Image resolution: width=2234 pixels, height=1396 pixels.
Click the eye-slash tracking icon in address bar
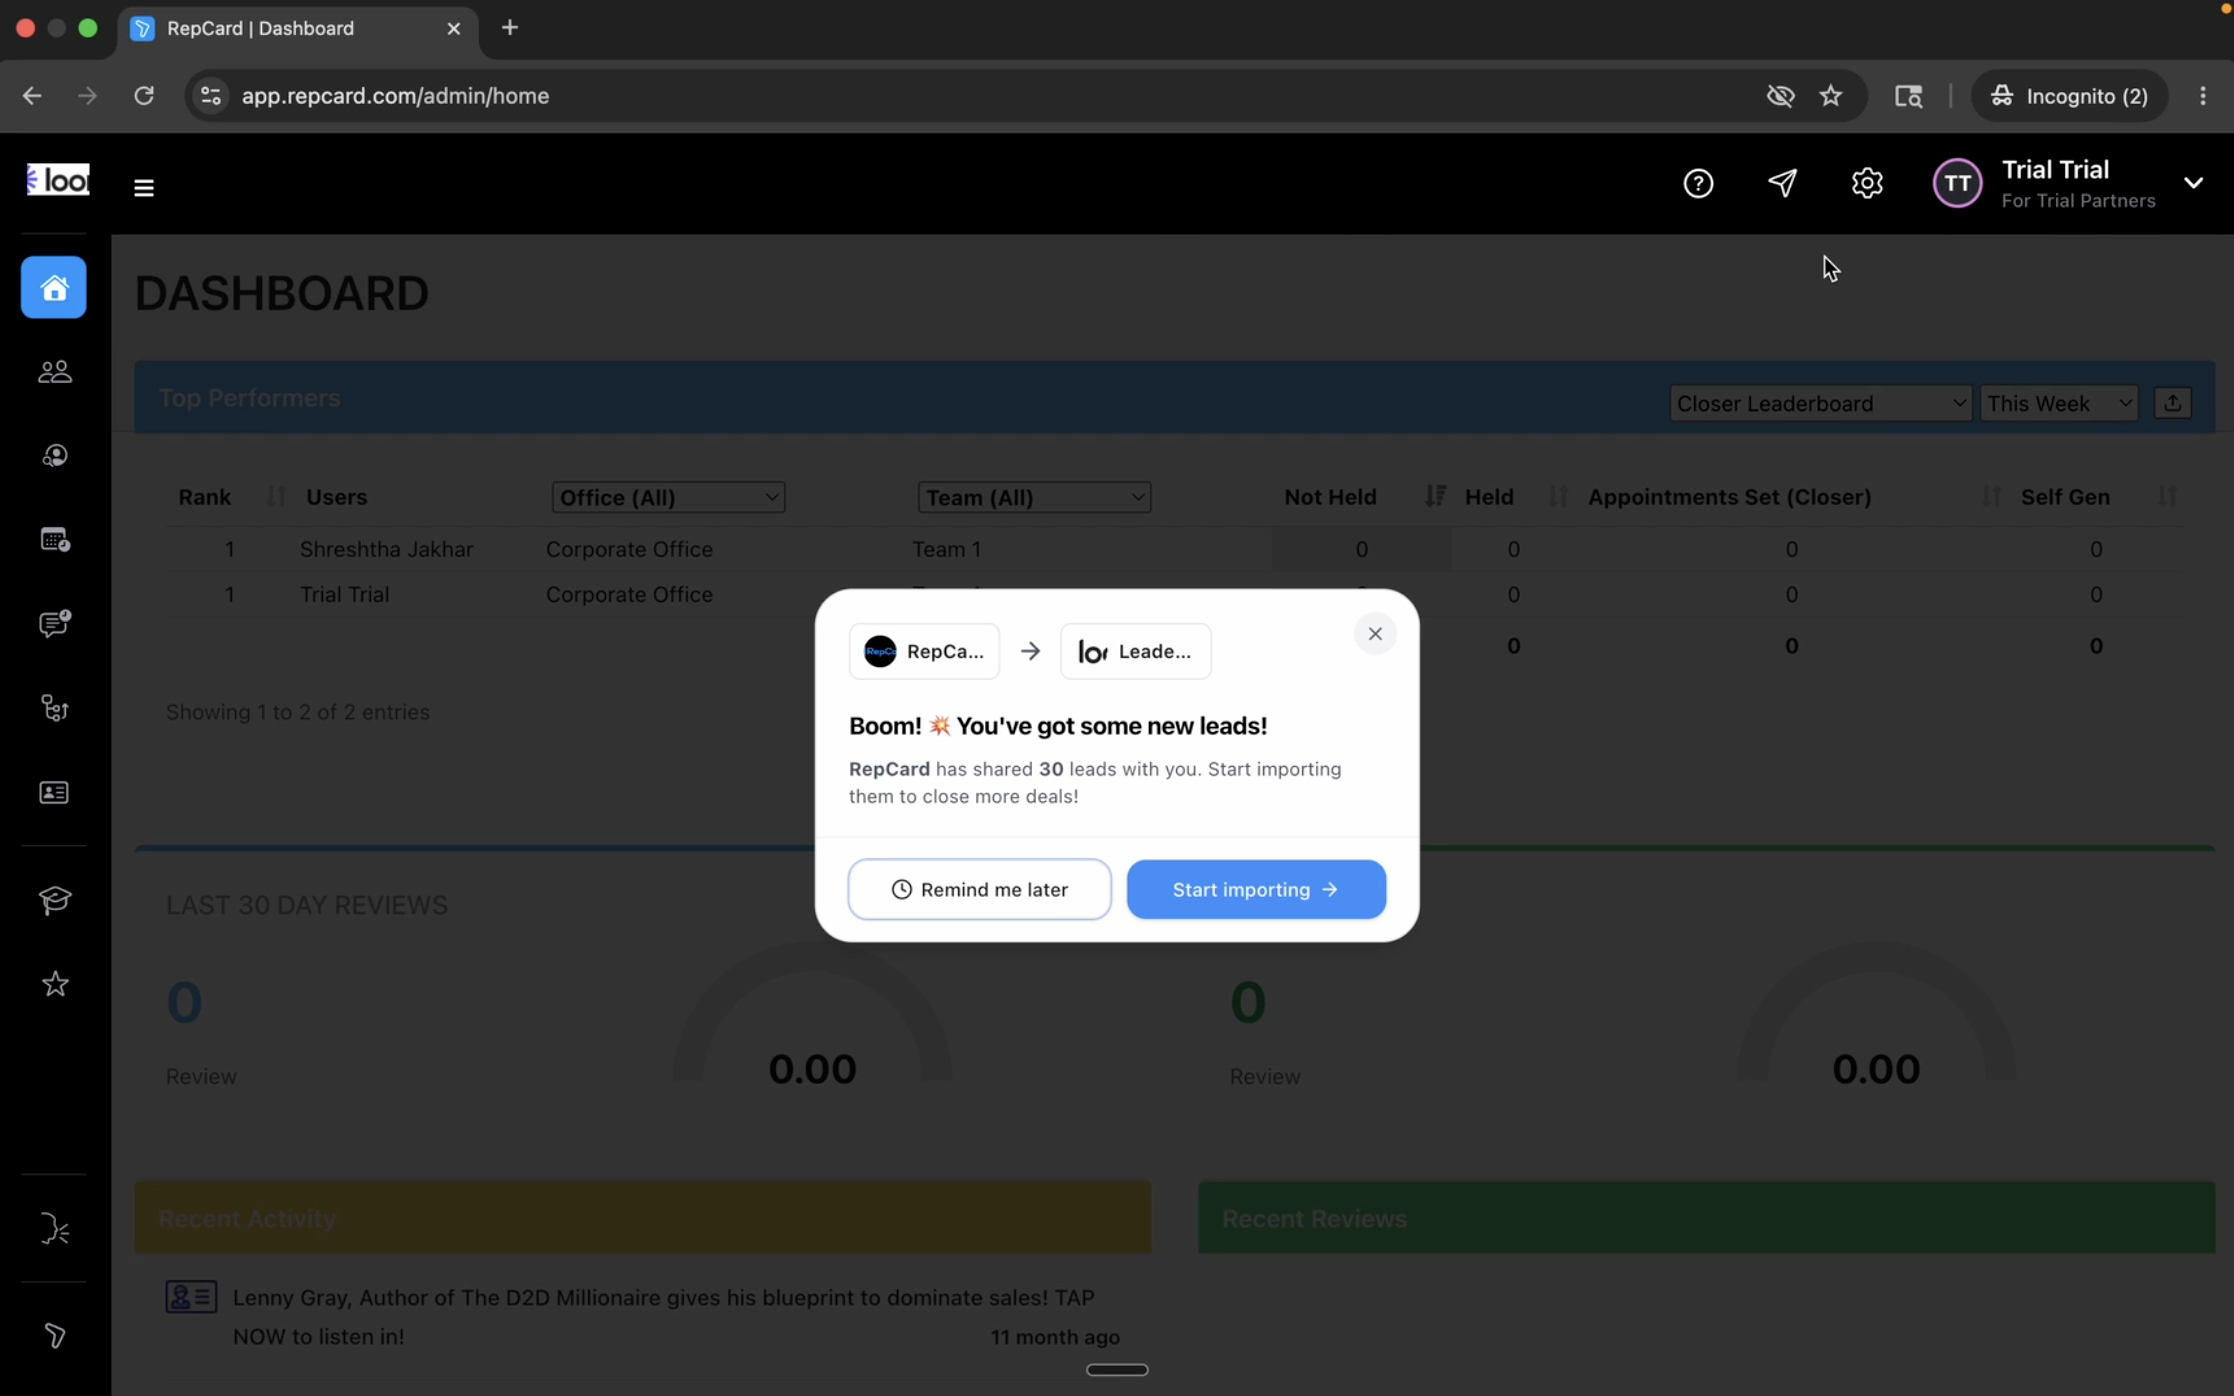1780,96
